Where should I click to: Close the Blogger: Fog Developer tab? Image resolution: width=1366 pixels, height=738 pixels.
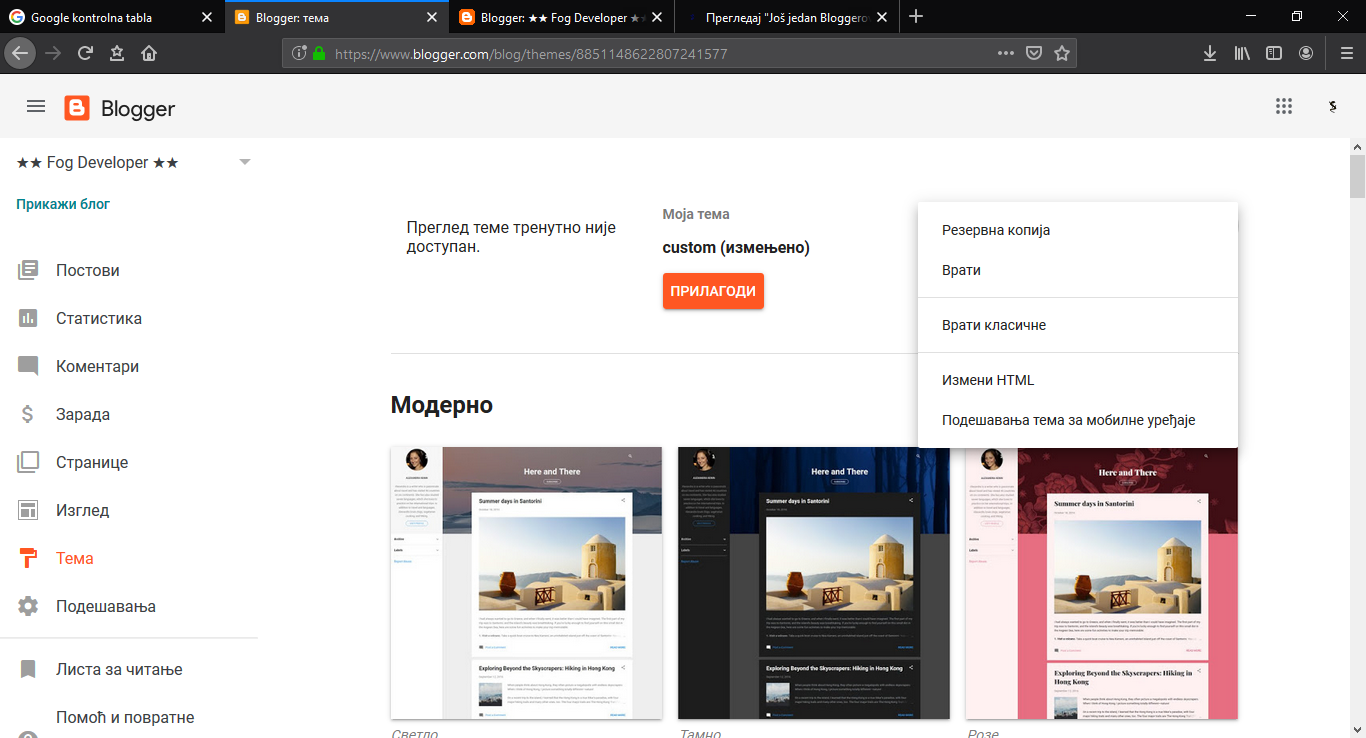click(x=656, y=17)
